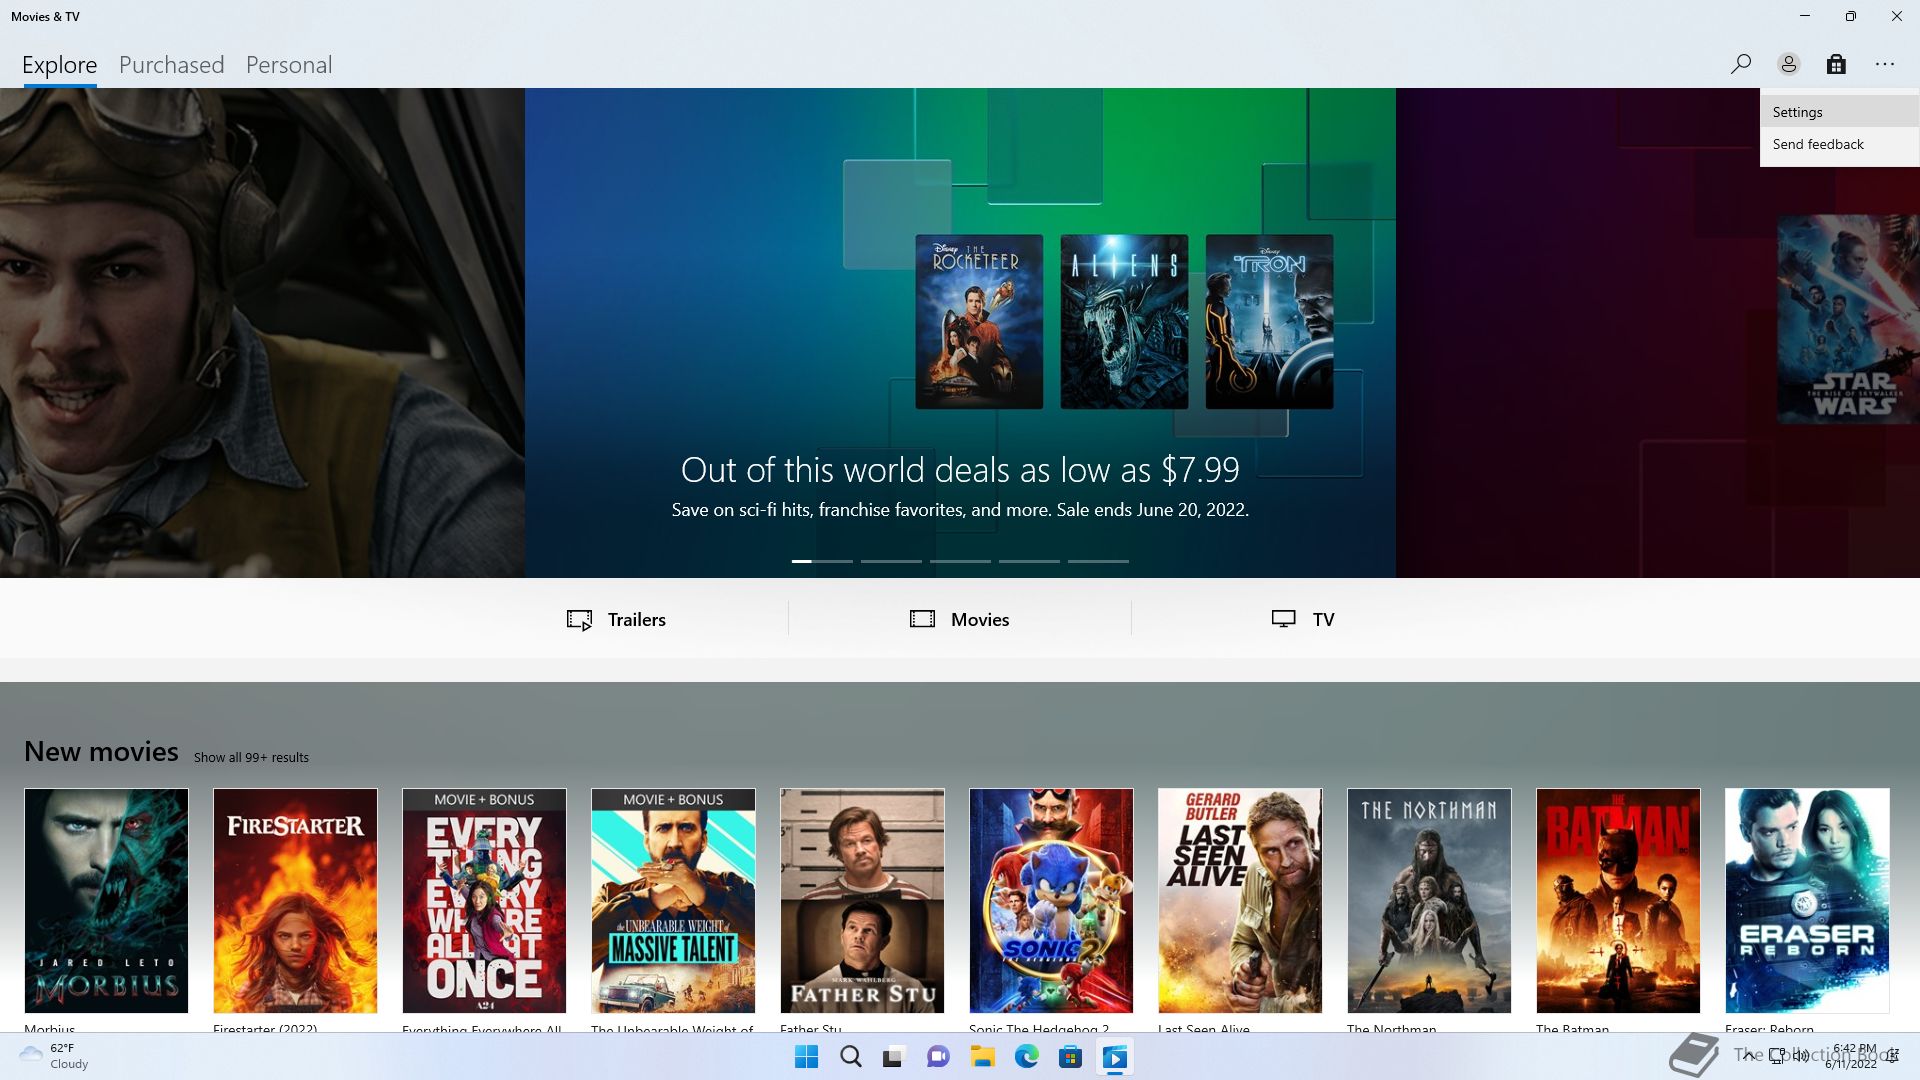
Task: Open the Purchased tab
Action: click(x=171, y=65)
